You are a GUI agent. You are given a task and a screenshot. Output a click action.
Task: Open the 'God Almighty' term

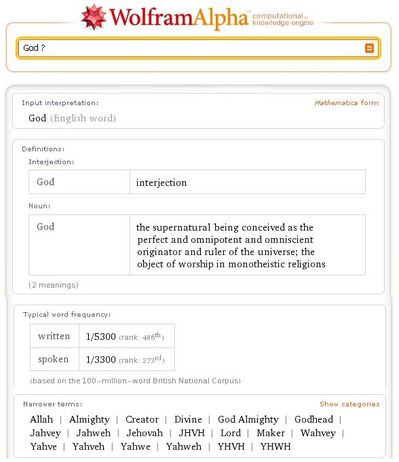click(248, 420)
